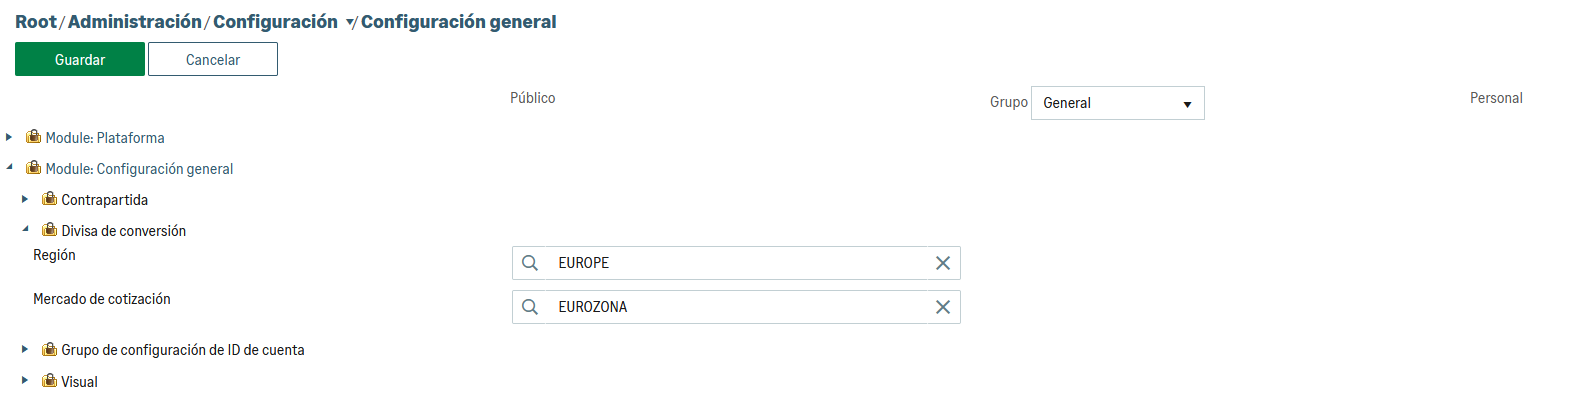Click the Module: Plataforma lock icon

(34, 137)
